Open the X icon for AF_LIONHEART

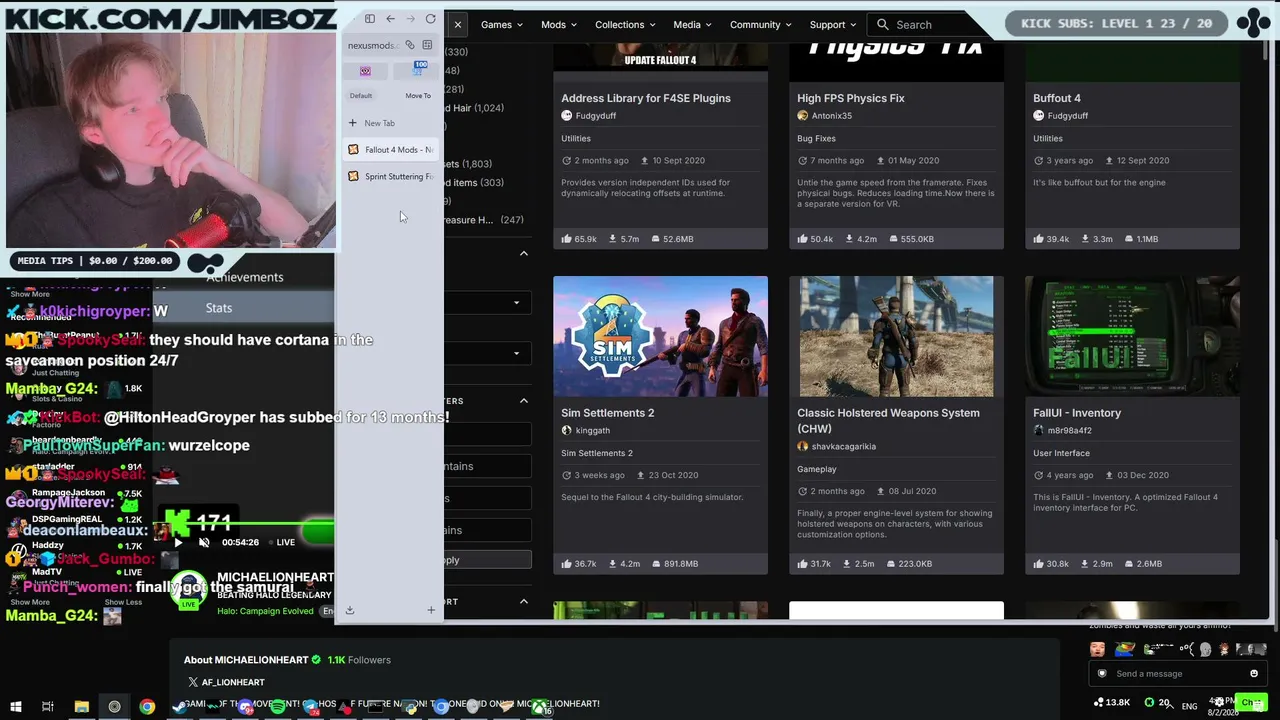[193, 682]
